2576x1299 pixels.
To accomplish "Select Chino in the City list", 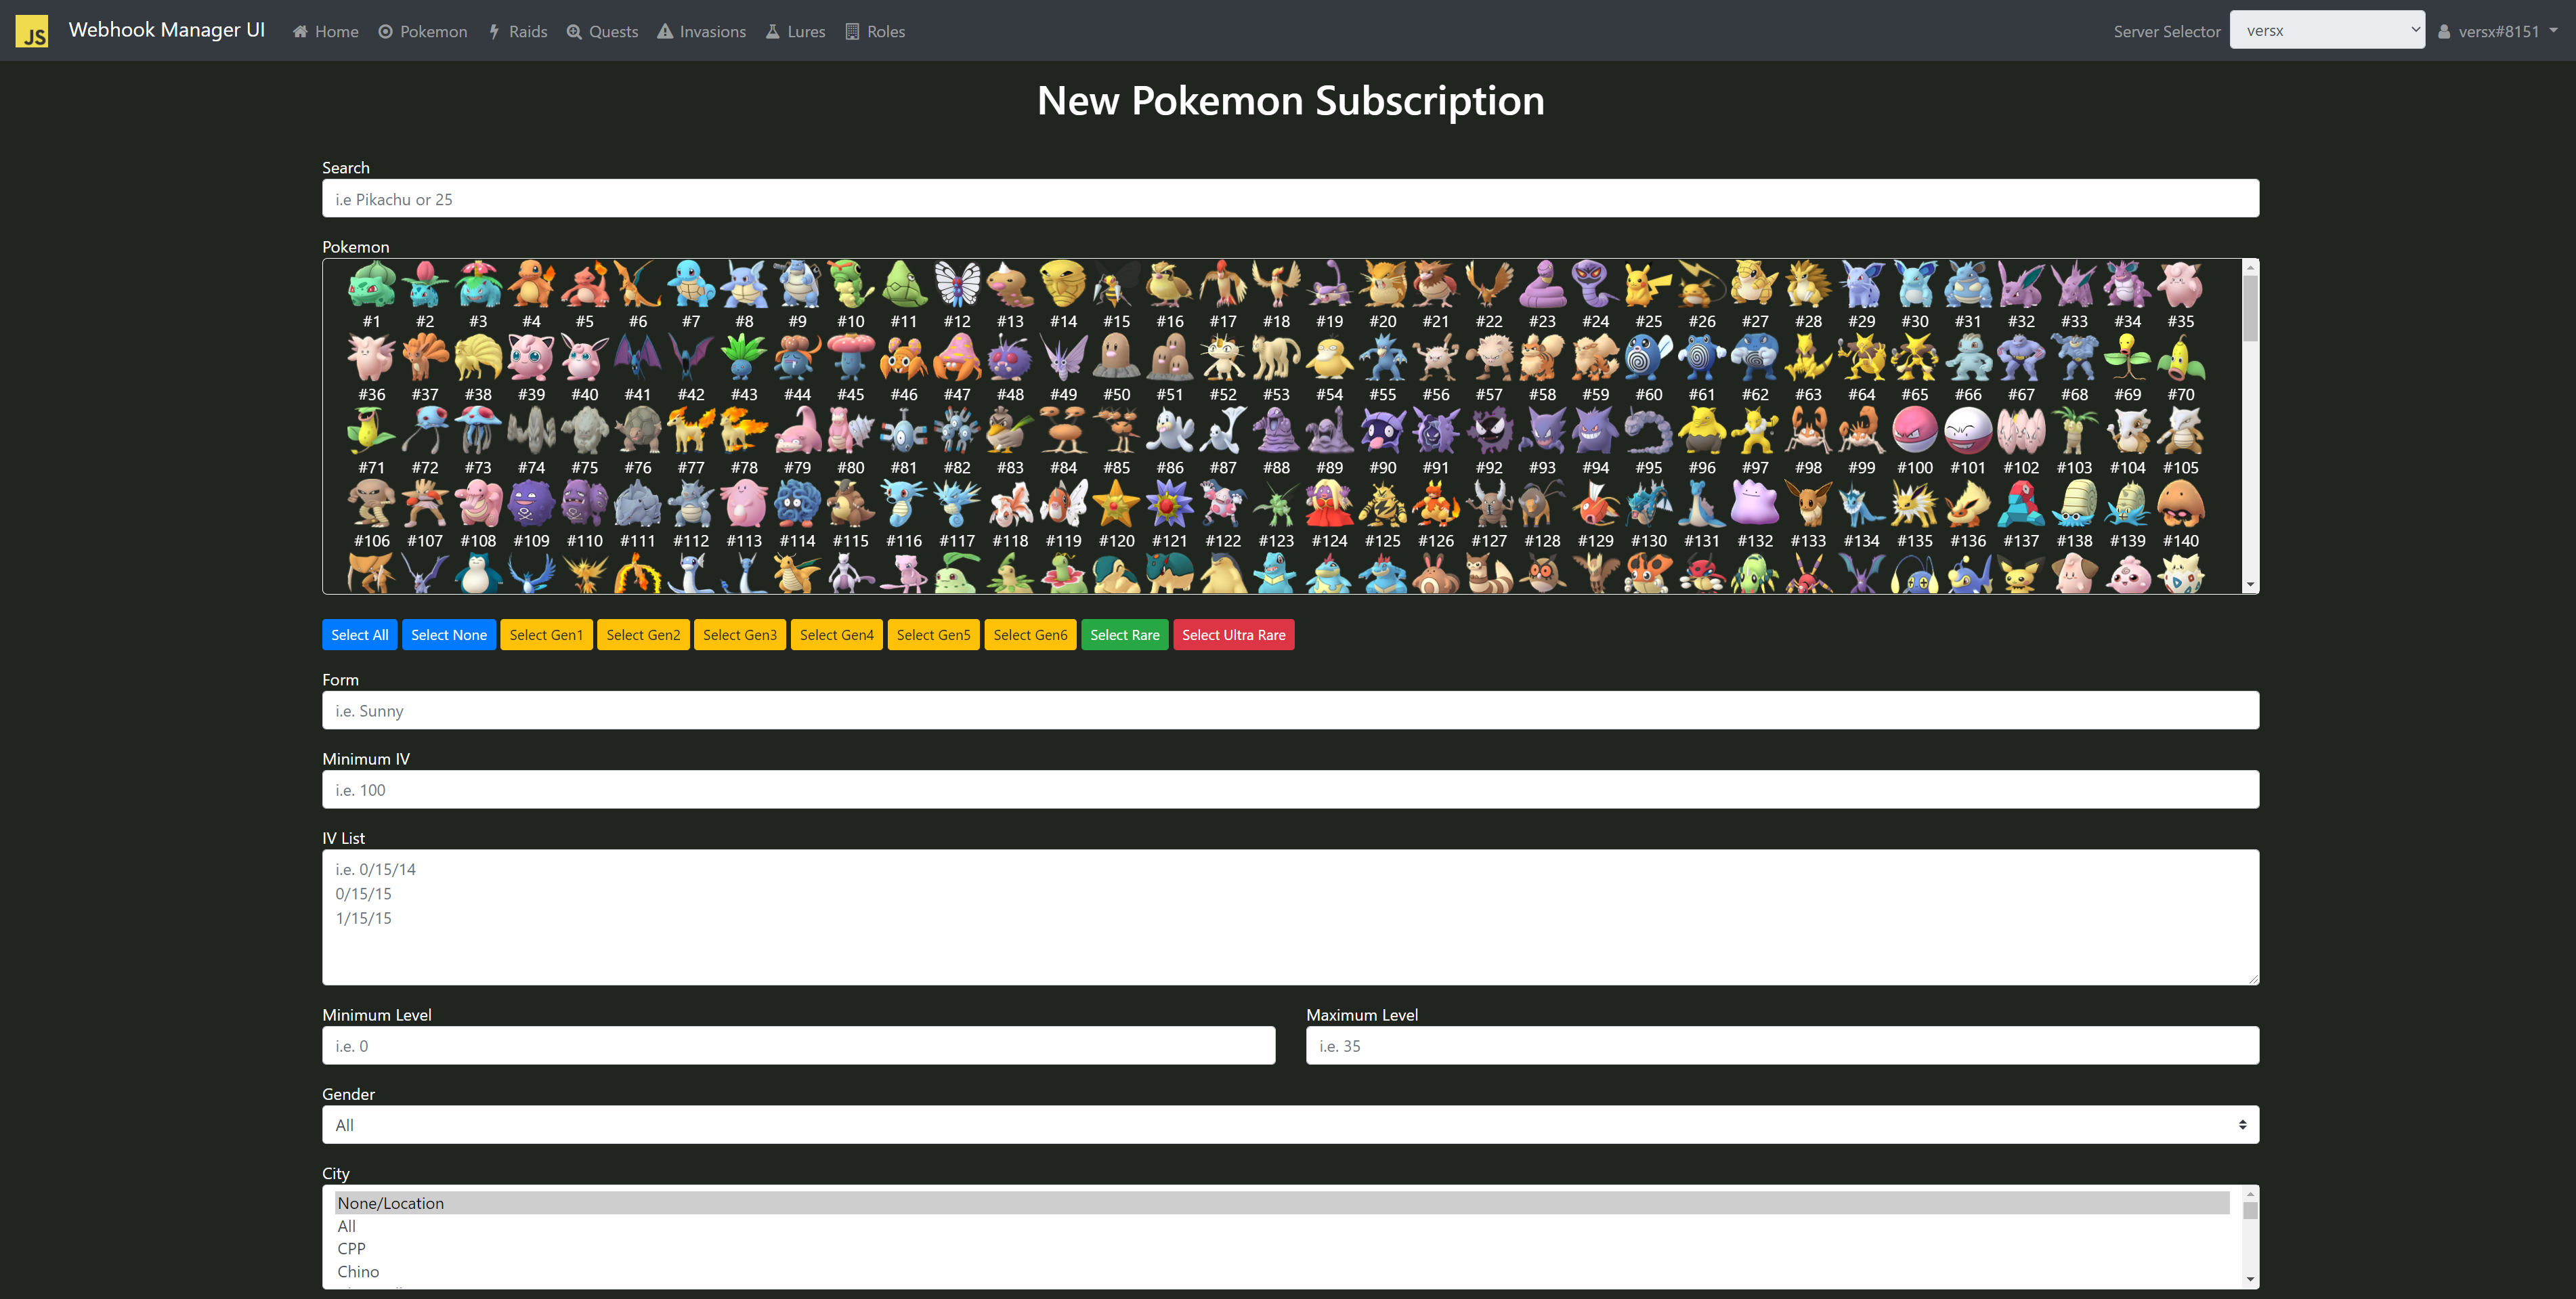I will click(1282, 1272).
